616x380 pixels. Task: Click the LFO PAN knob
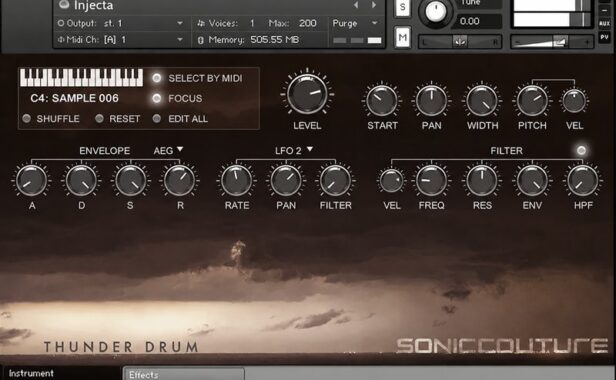click(286, 180)
